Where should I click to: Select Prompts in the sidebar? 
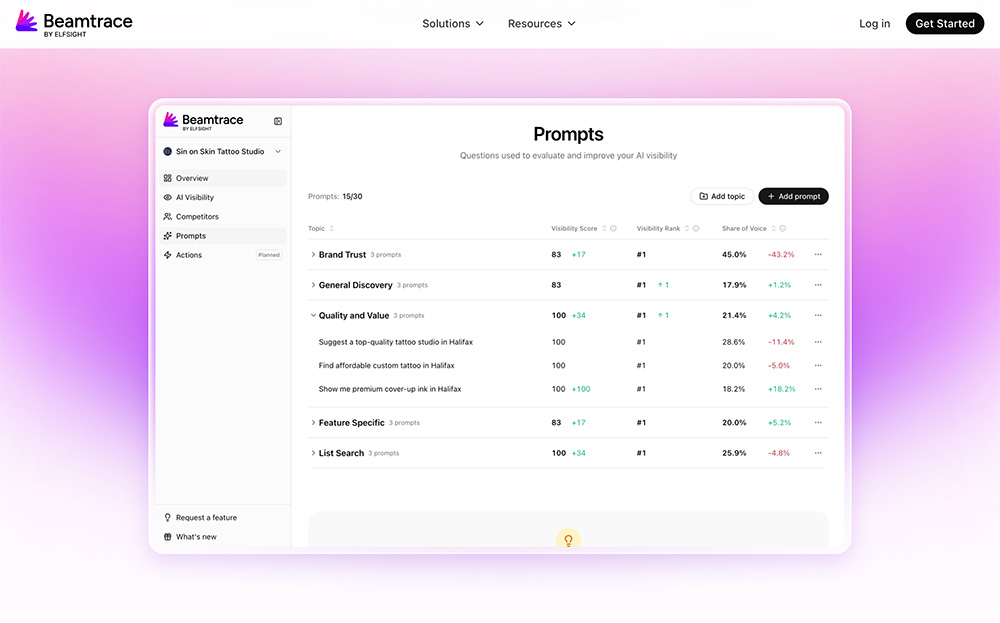coord(223,236)
